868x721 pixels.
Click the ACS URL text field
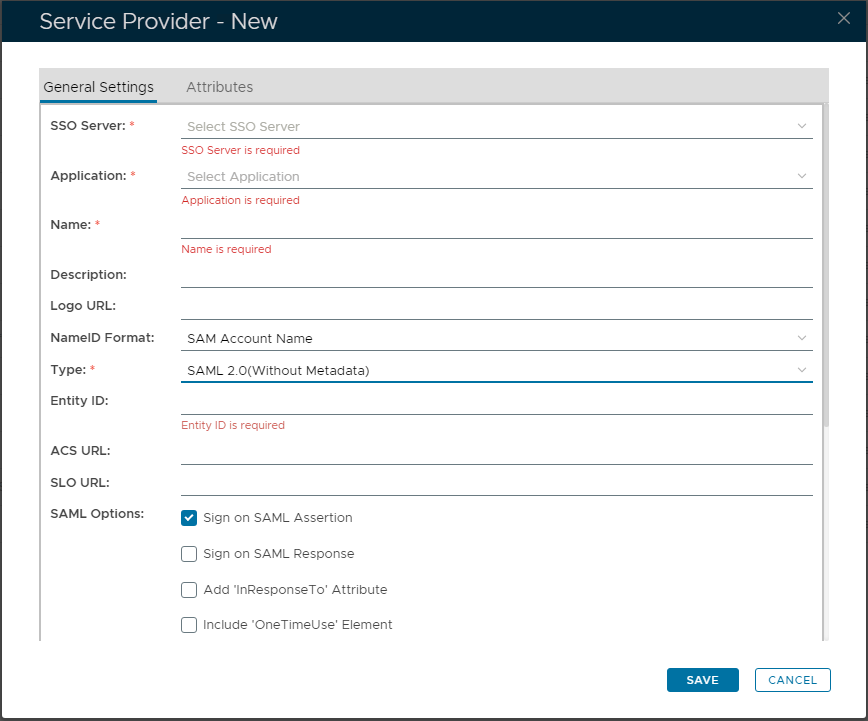coord(496,452)
